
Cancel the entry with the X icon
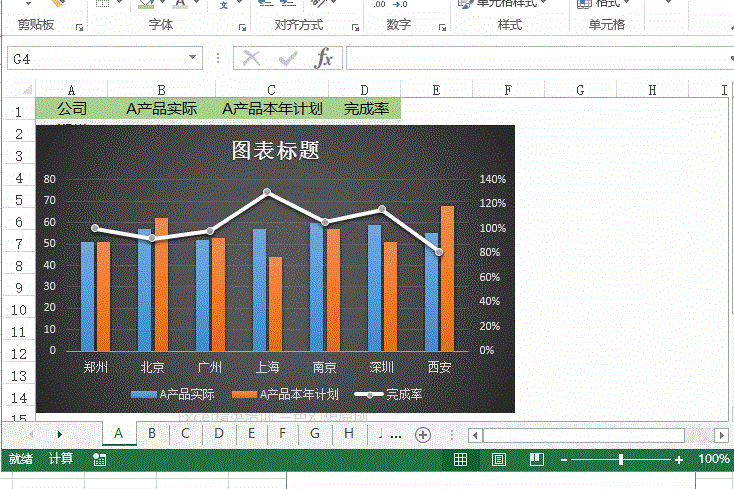[251, 58]
